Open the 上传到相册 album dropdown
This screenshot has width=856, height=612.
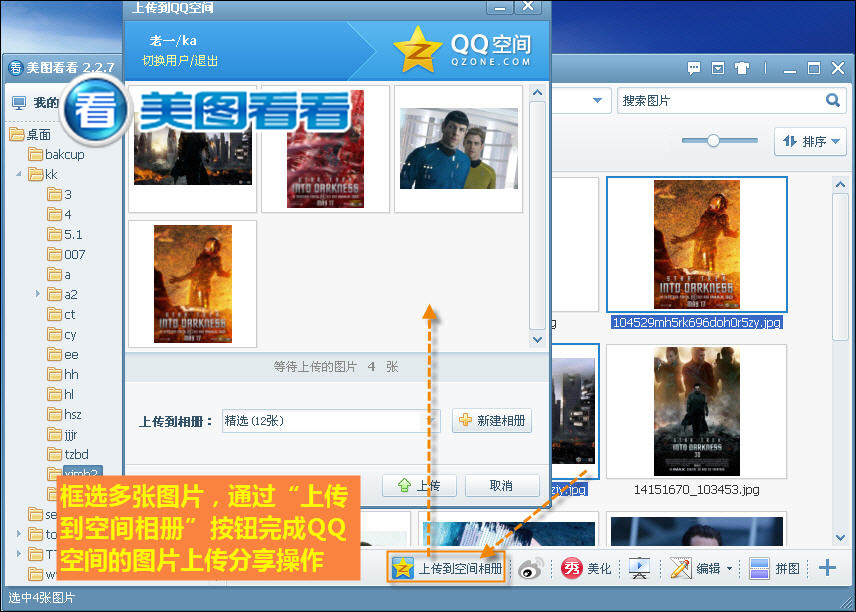[331, 421]
